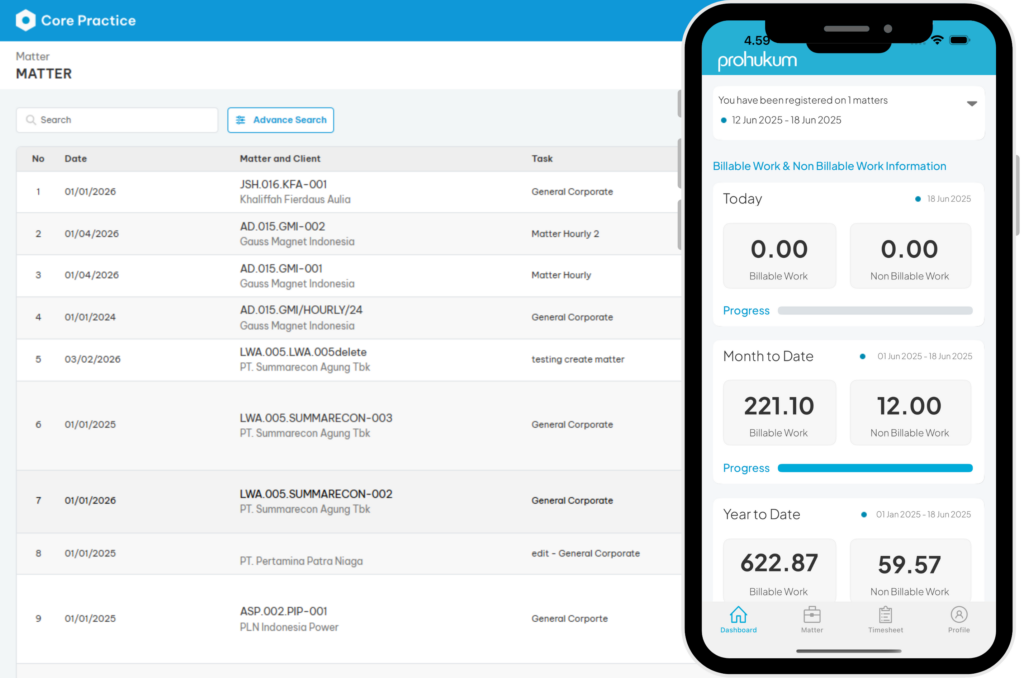This screenshot has height=678, width=1024.
Task: Tap Today Non Billable Work 0.00 card
Action: point(910,256)
